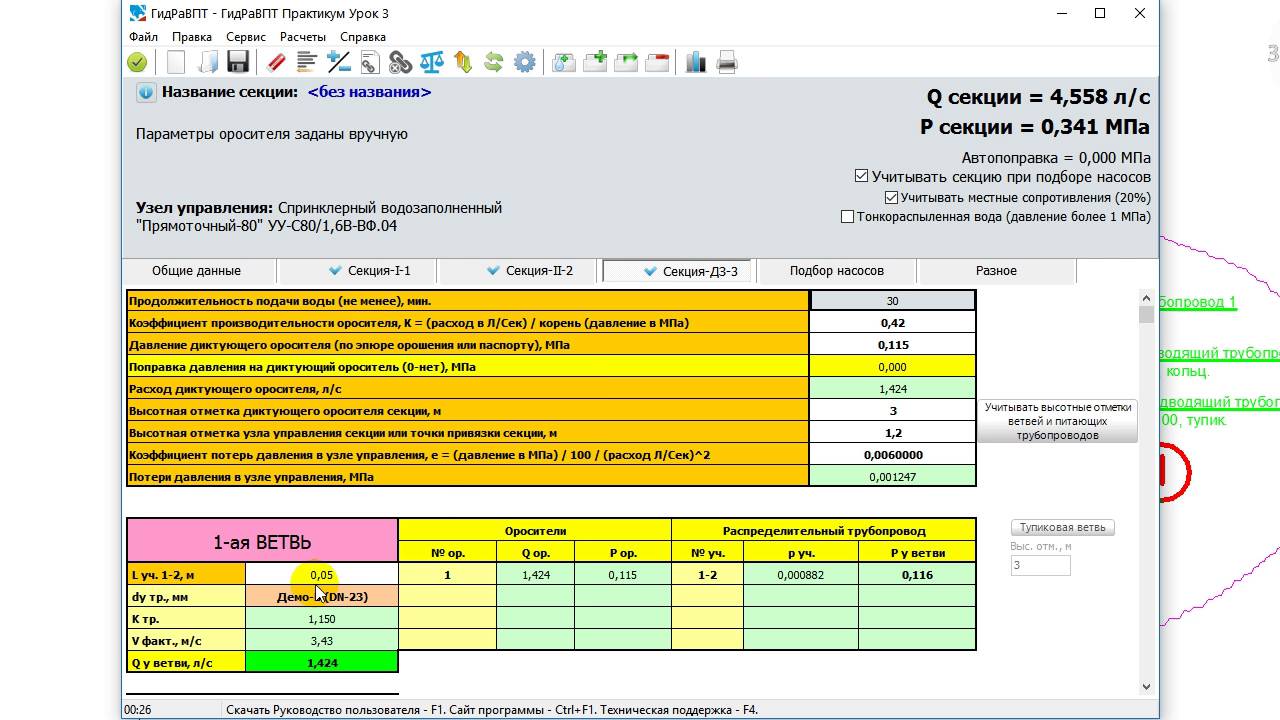Open the bar chart toolbar icon

click(696, 62)
